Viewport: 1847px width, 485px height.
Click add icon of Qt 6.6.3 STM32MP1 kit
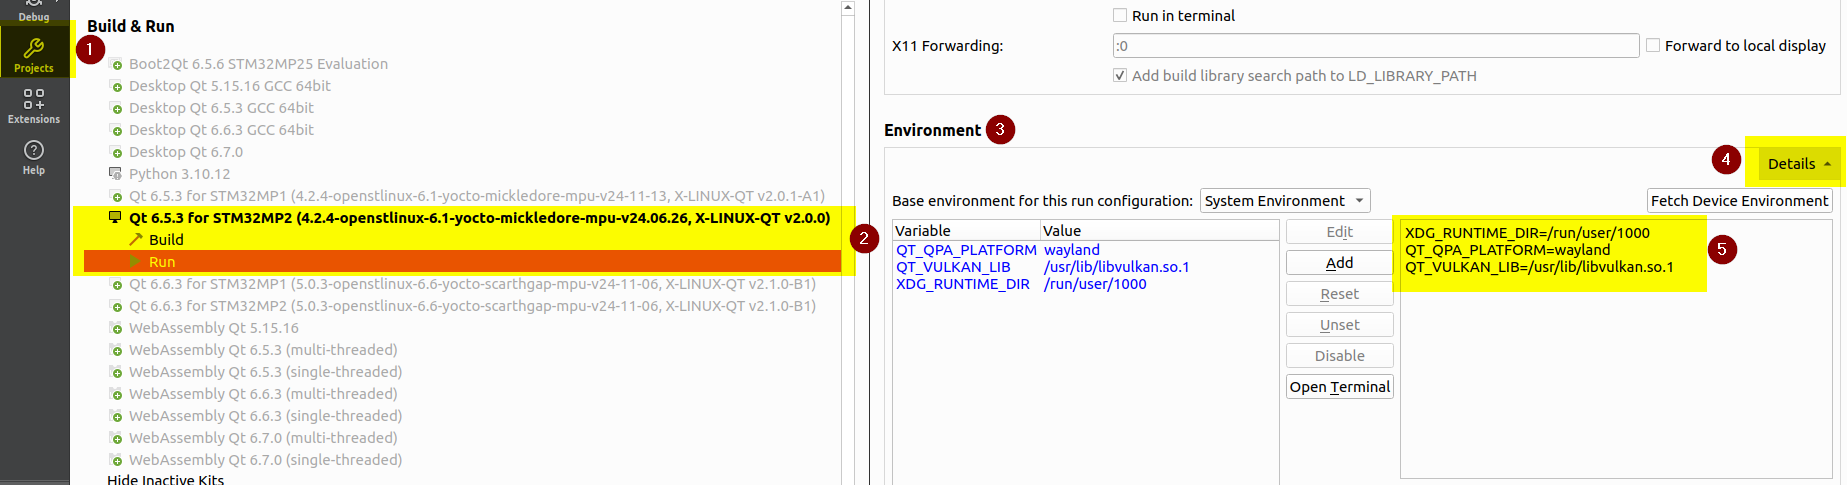pyautogui.click(x=115, y=284)
